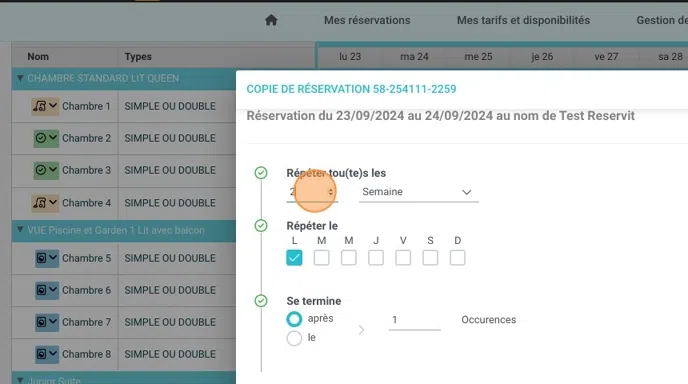Select the 'après' radio button
688x384 pixels.
click(294, 319)
